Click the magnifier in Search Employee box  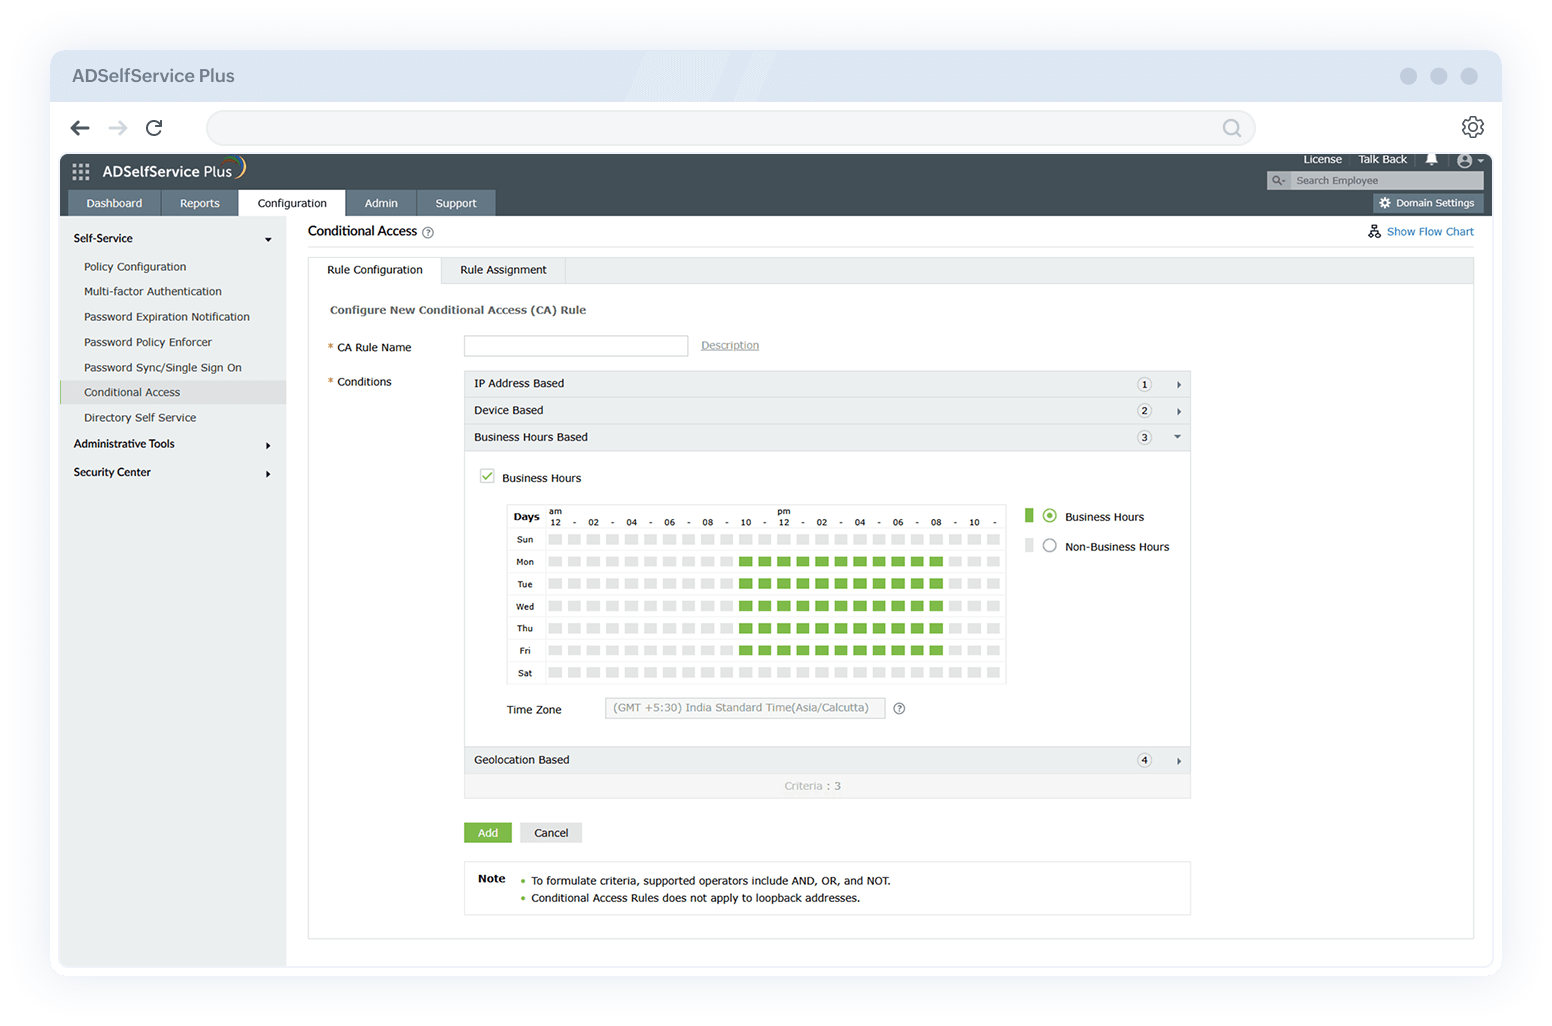1279,180
